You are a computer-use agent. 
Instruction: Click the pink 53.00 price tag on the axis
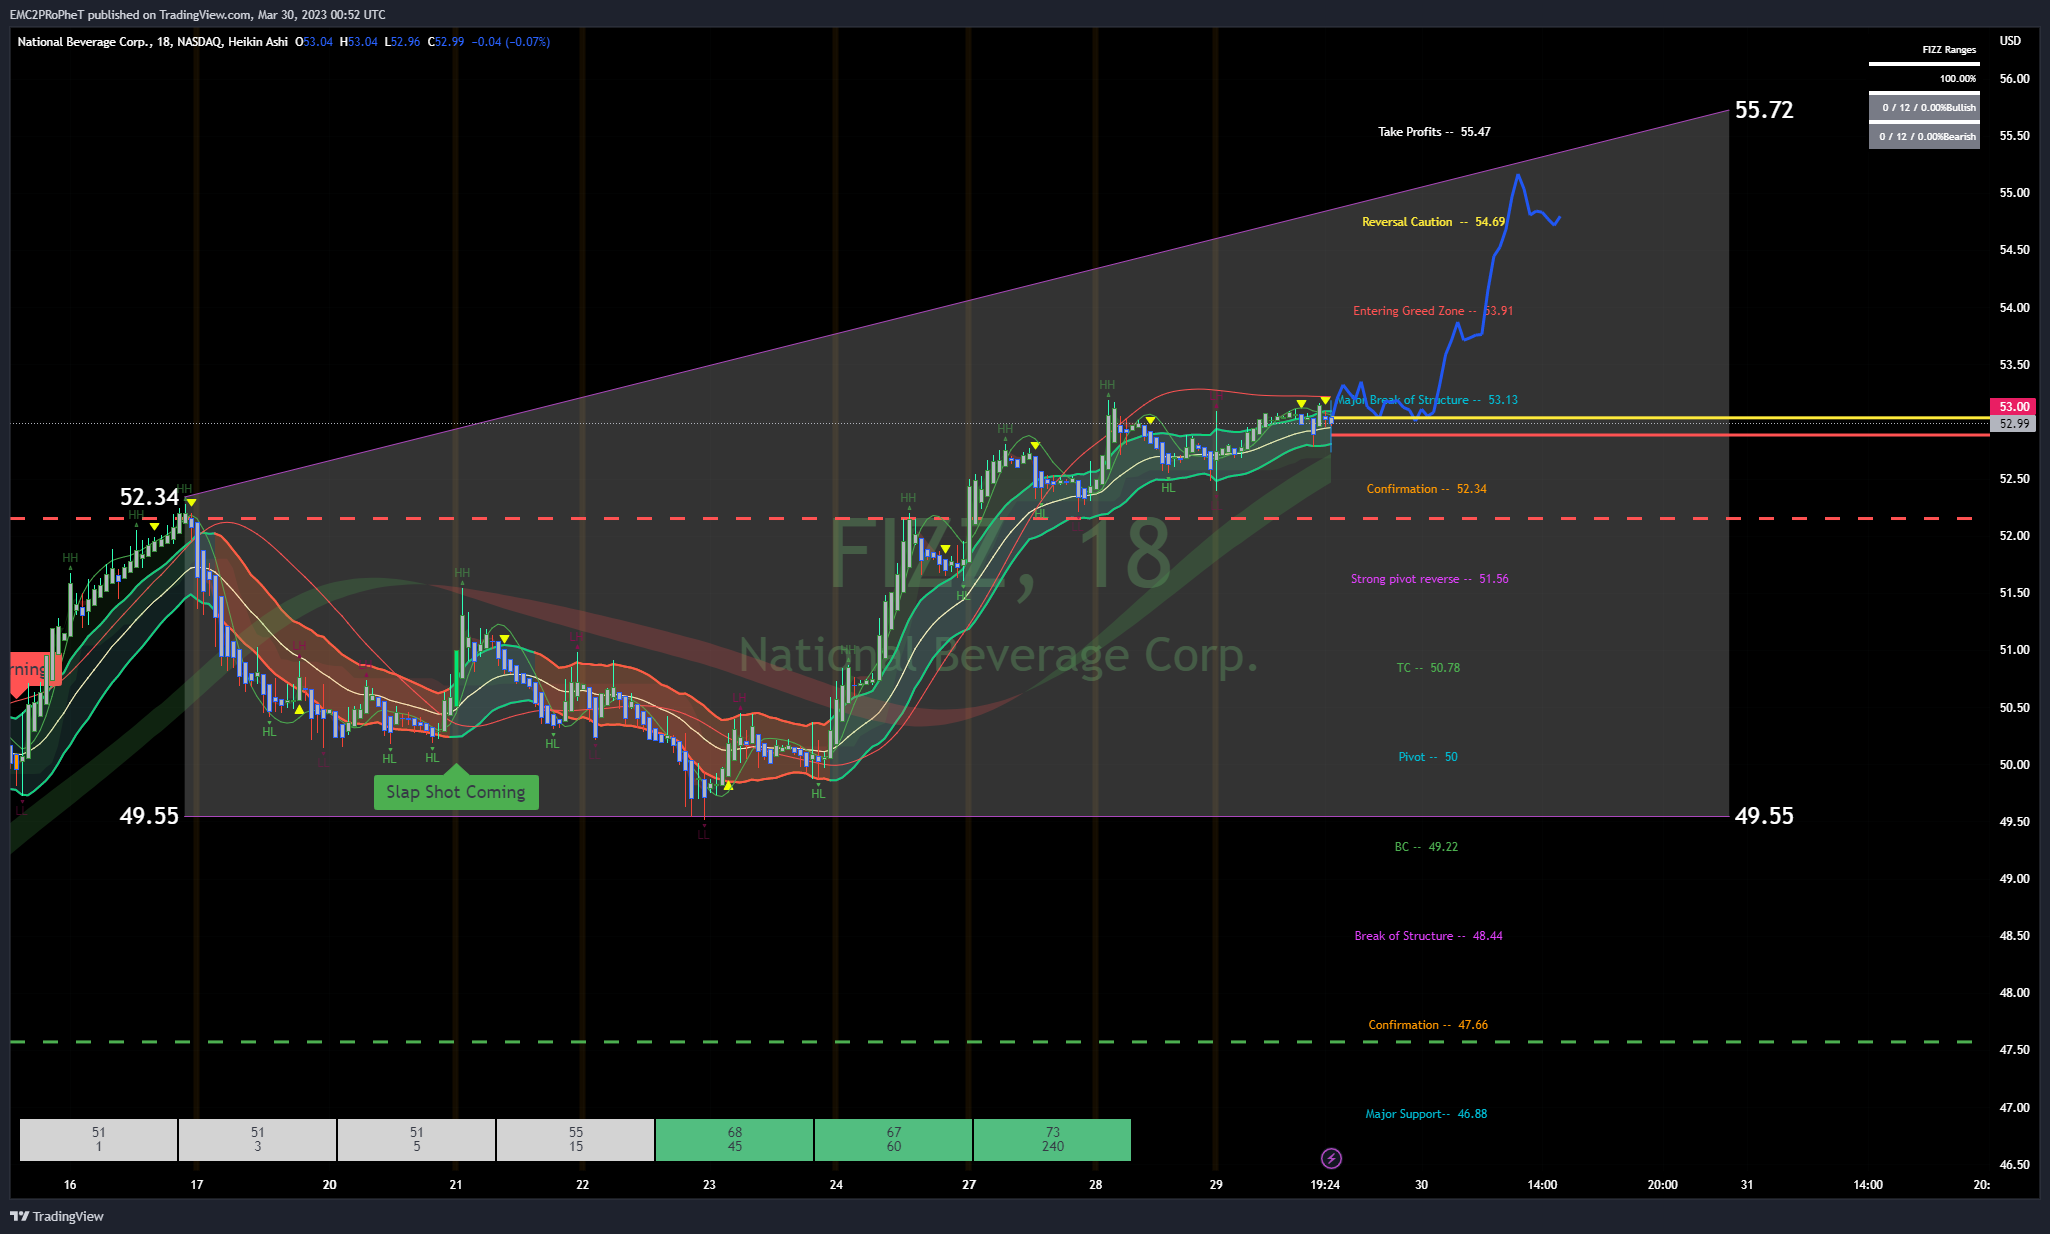[x=2014, y=407]
